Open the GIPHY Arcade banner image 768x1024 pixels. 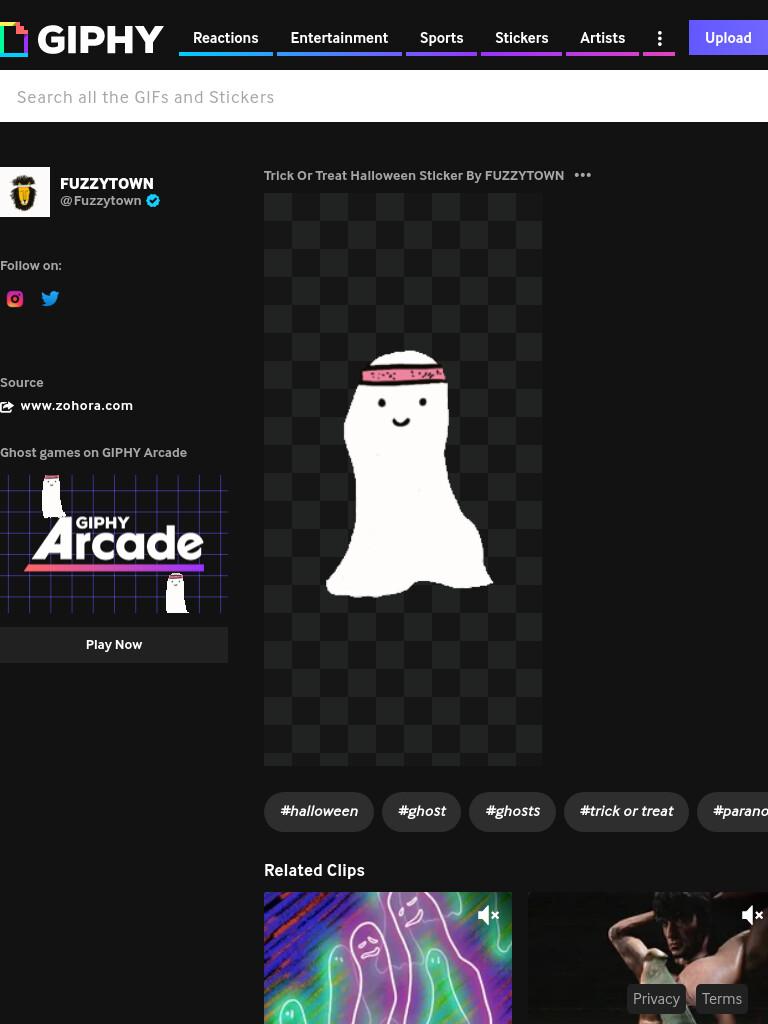114,544
